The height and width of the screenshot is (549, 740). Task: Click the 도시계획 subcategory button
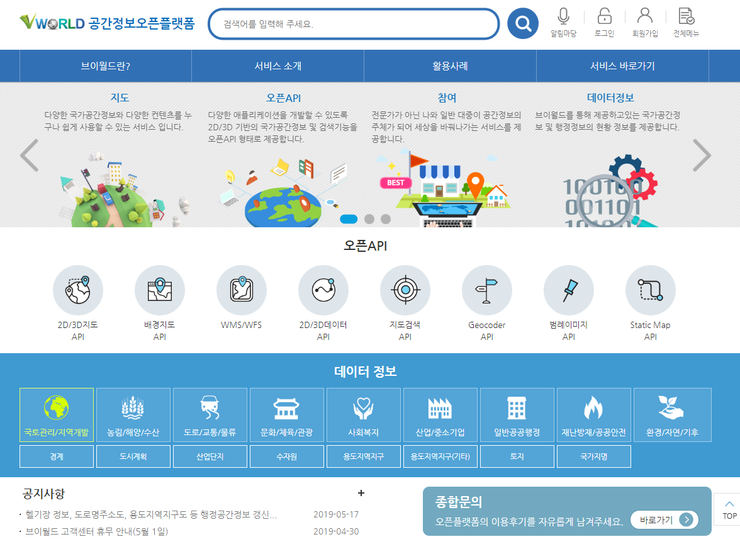(133, 456)
